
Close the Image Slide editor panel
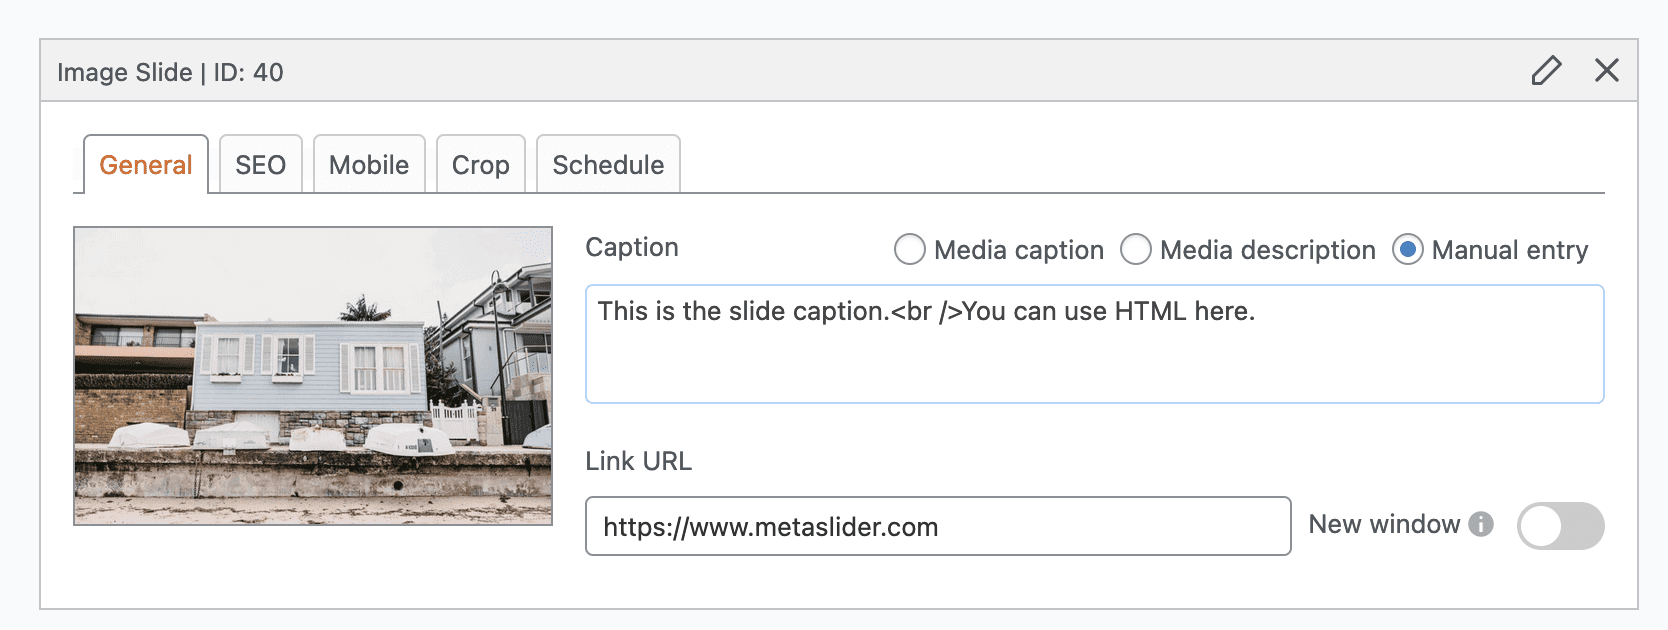pyautogui.click(x=1607, y=71)
